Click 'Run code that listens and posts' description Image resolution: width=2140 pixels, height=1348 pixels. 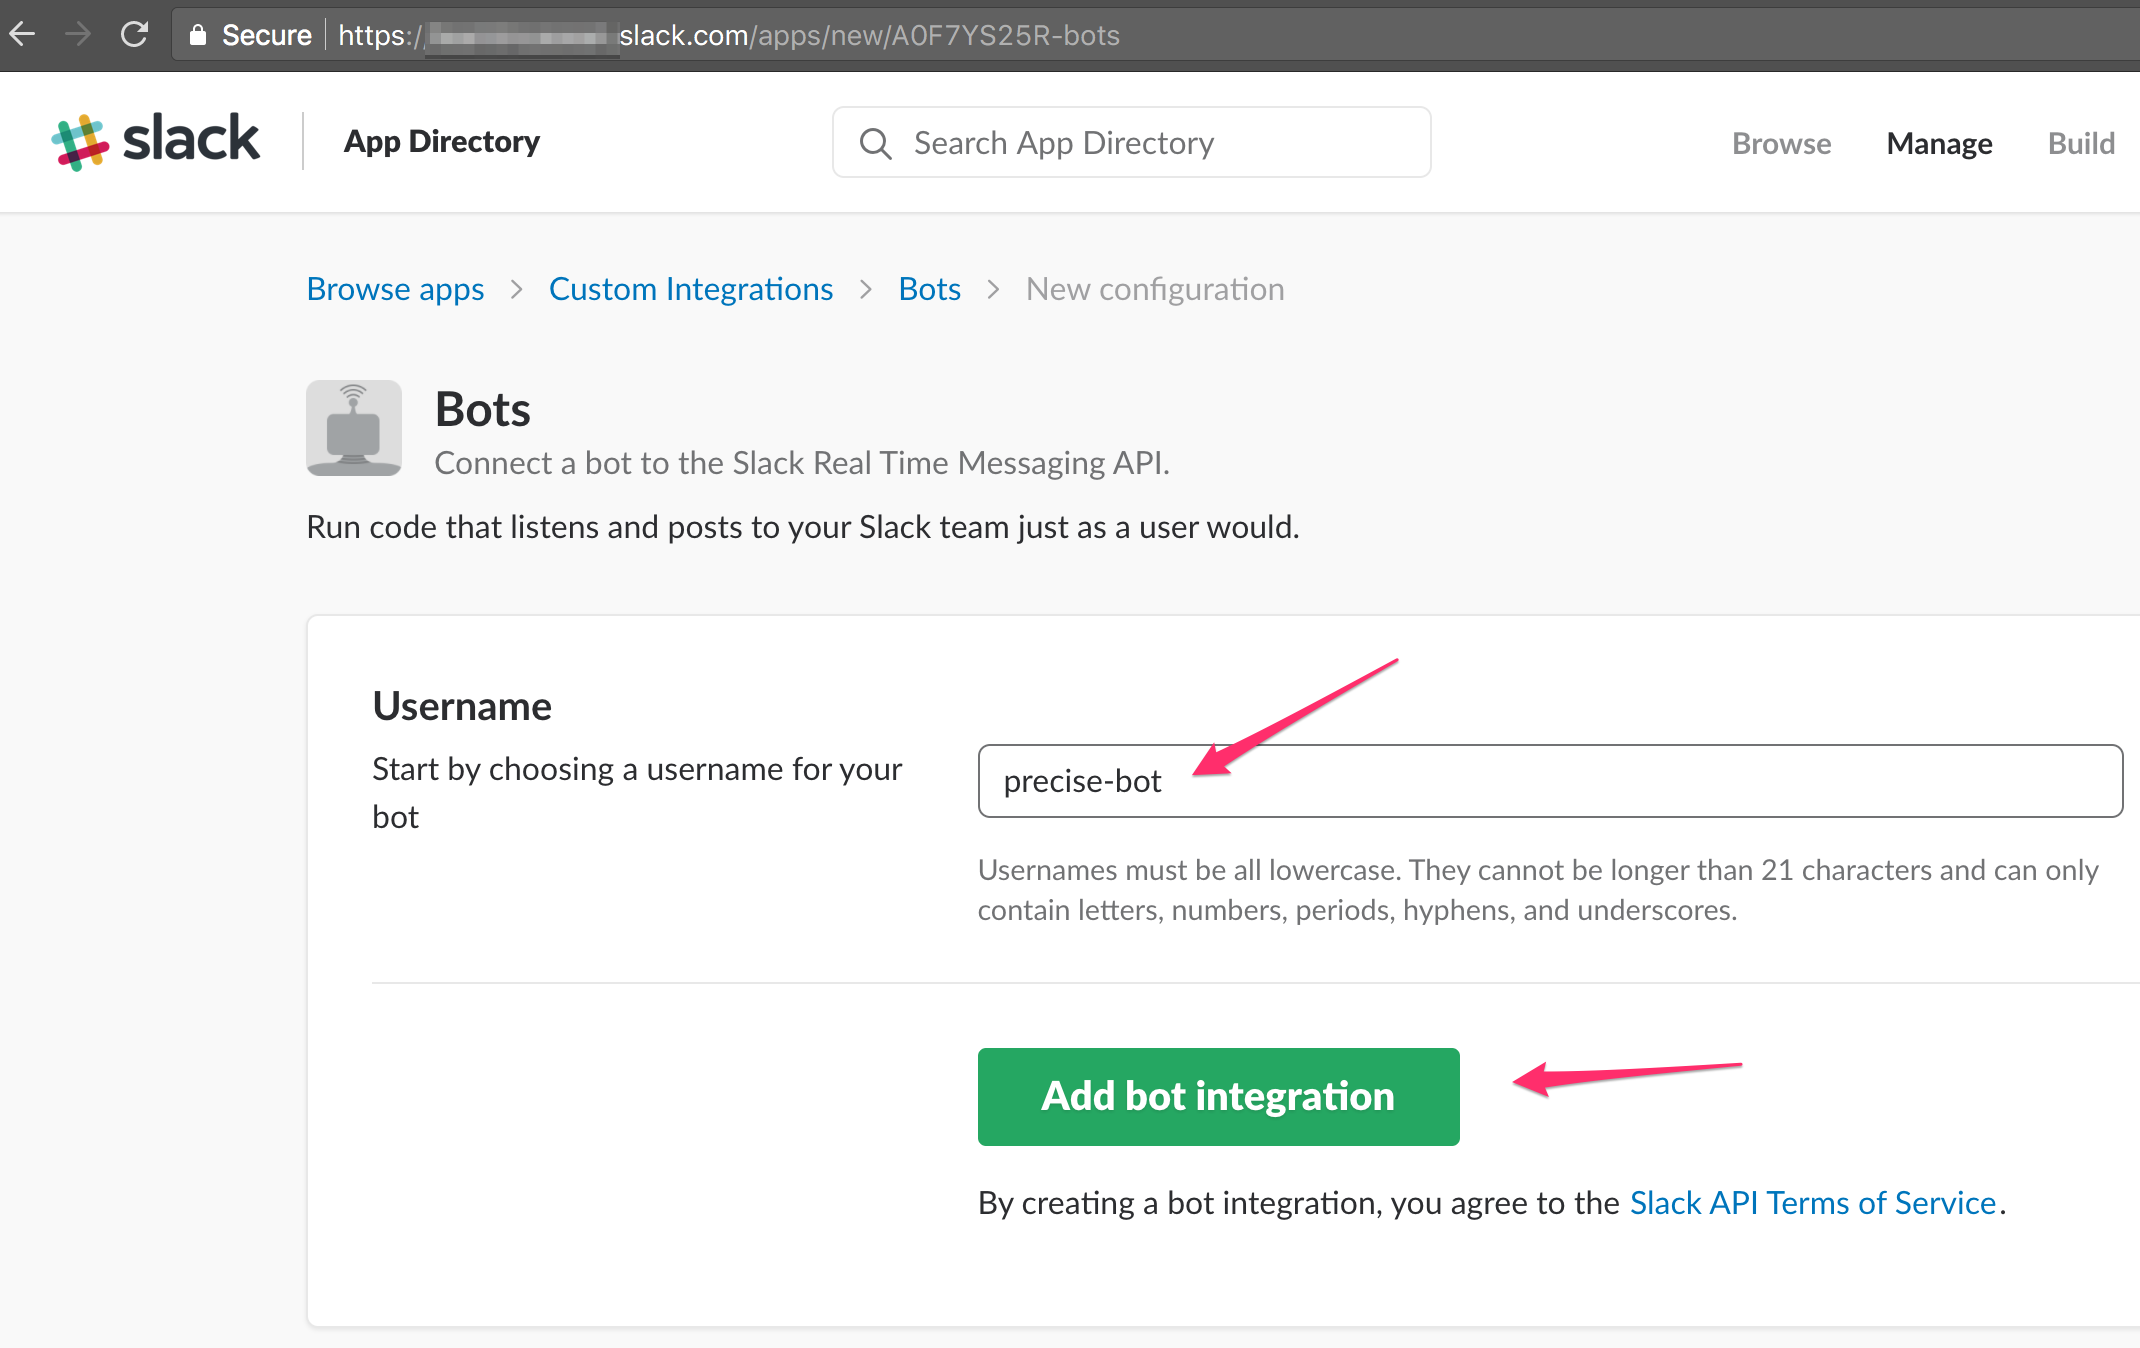[803, 527]
